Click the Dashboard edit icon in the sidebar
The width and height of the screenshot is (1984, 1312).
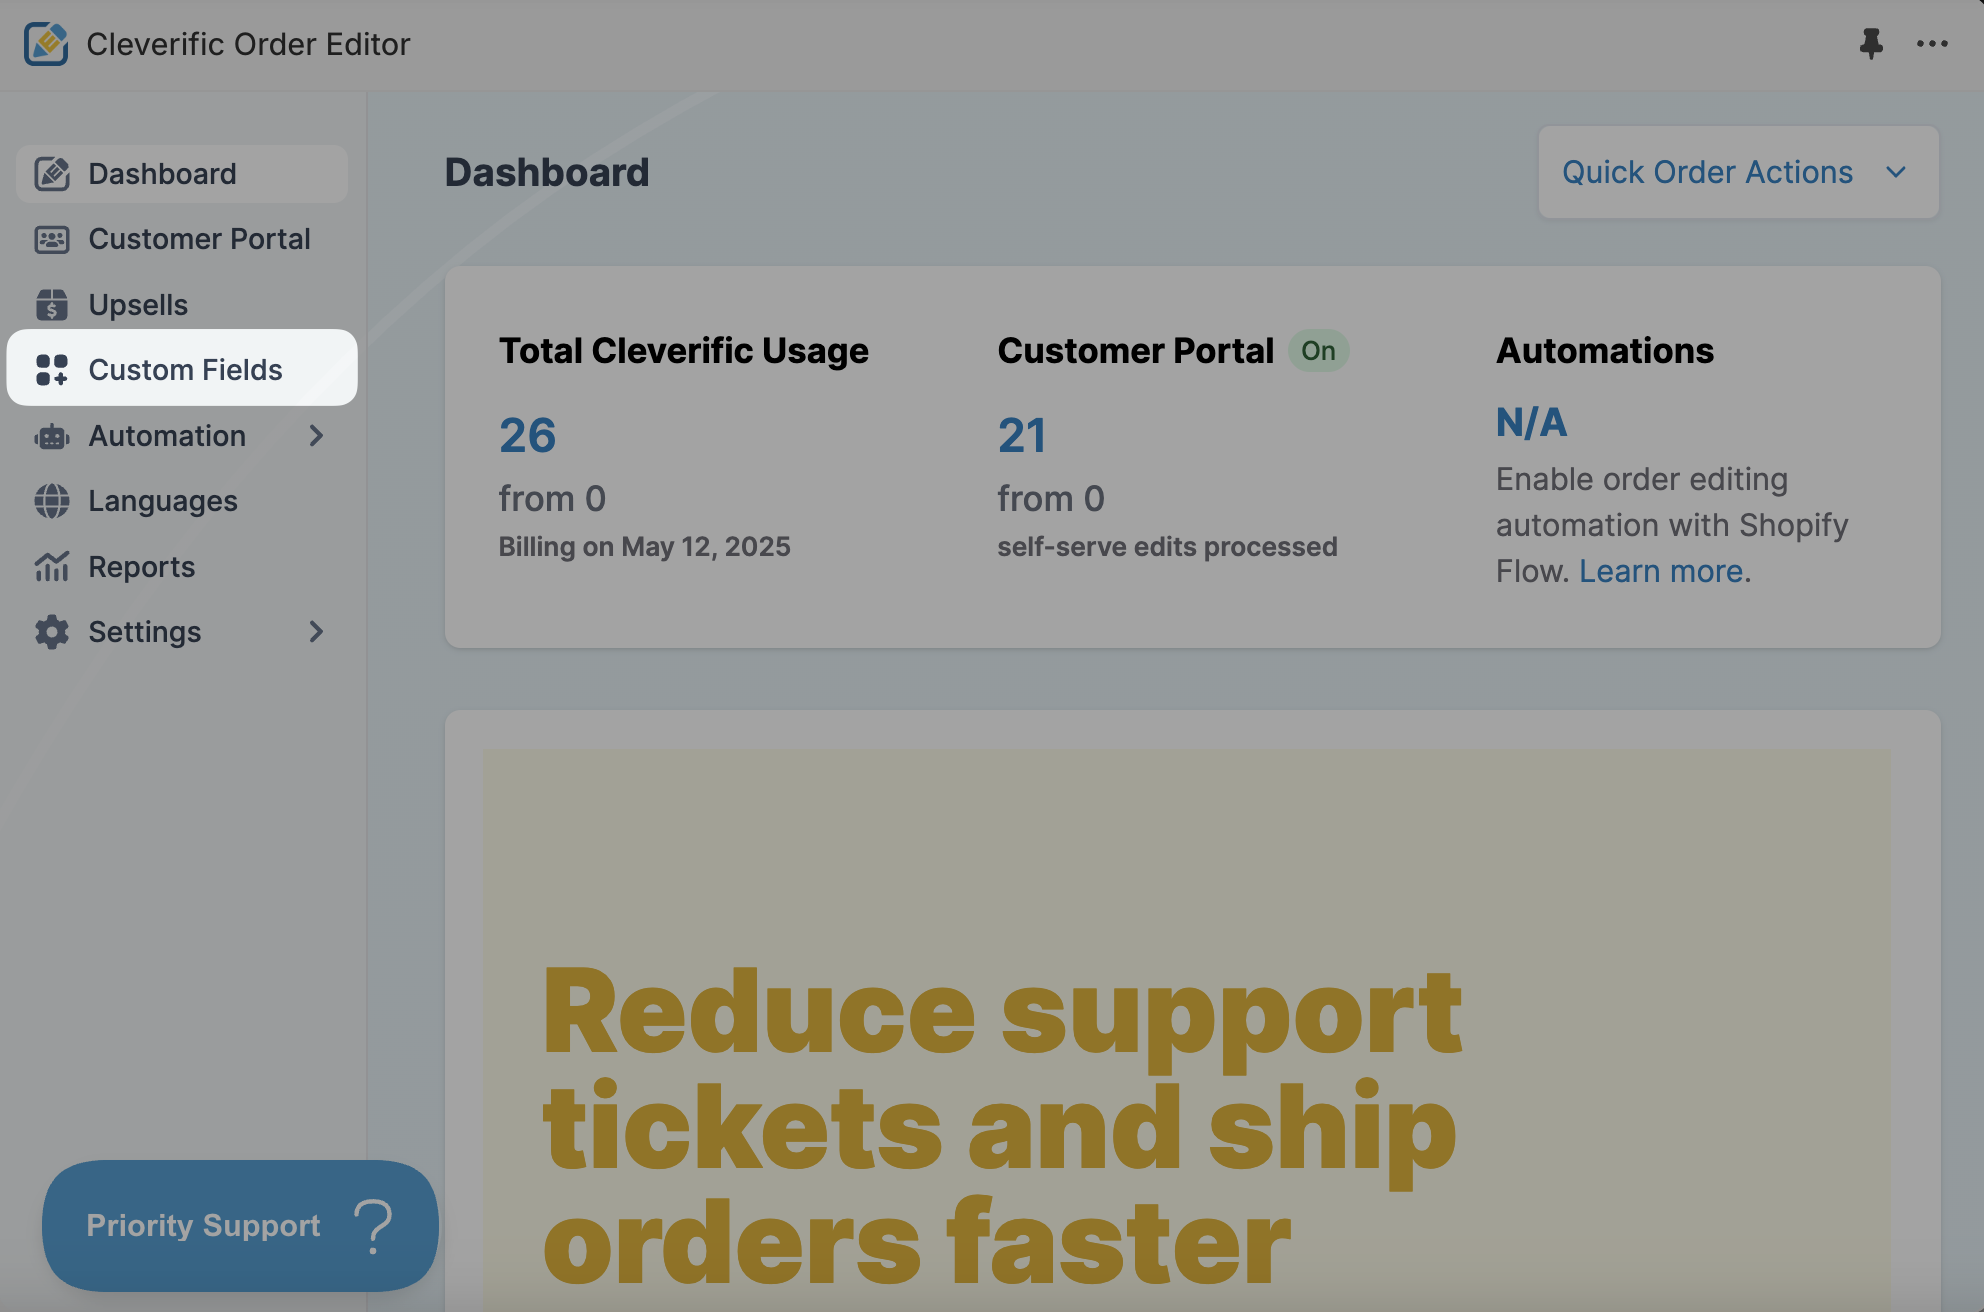point(52,174)
